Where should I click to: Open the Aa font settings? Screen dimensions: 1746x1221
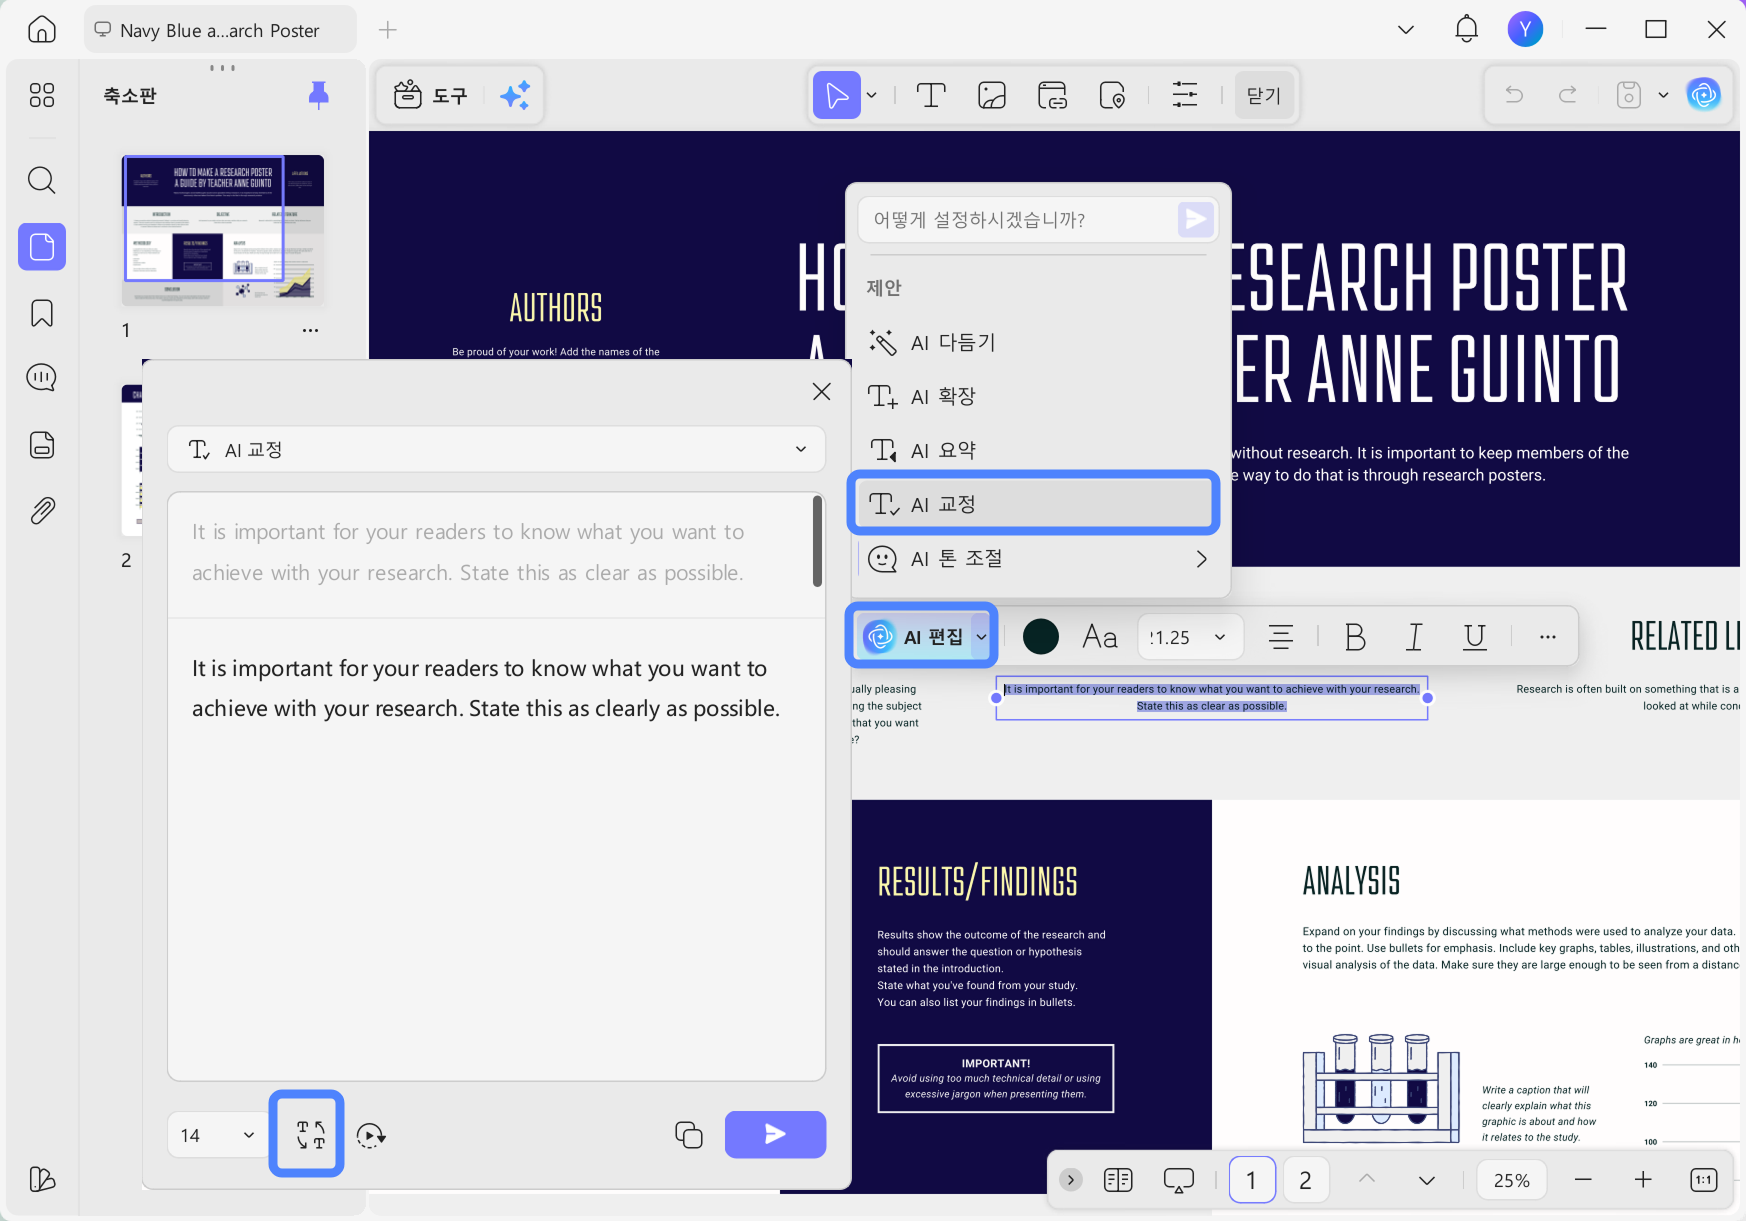(1099, 636)
